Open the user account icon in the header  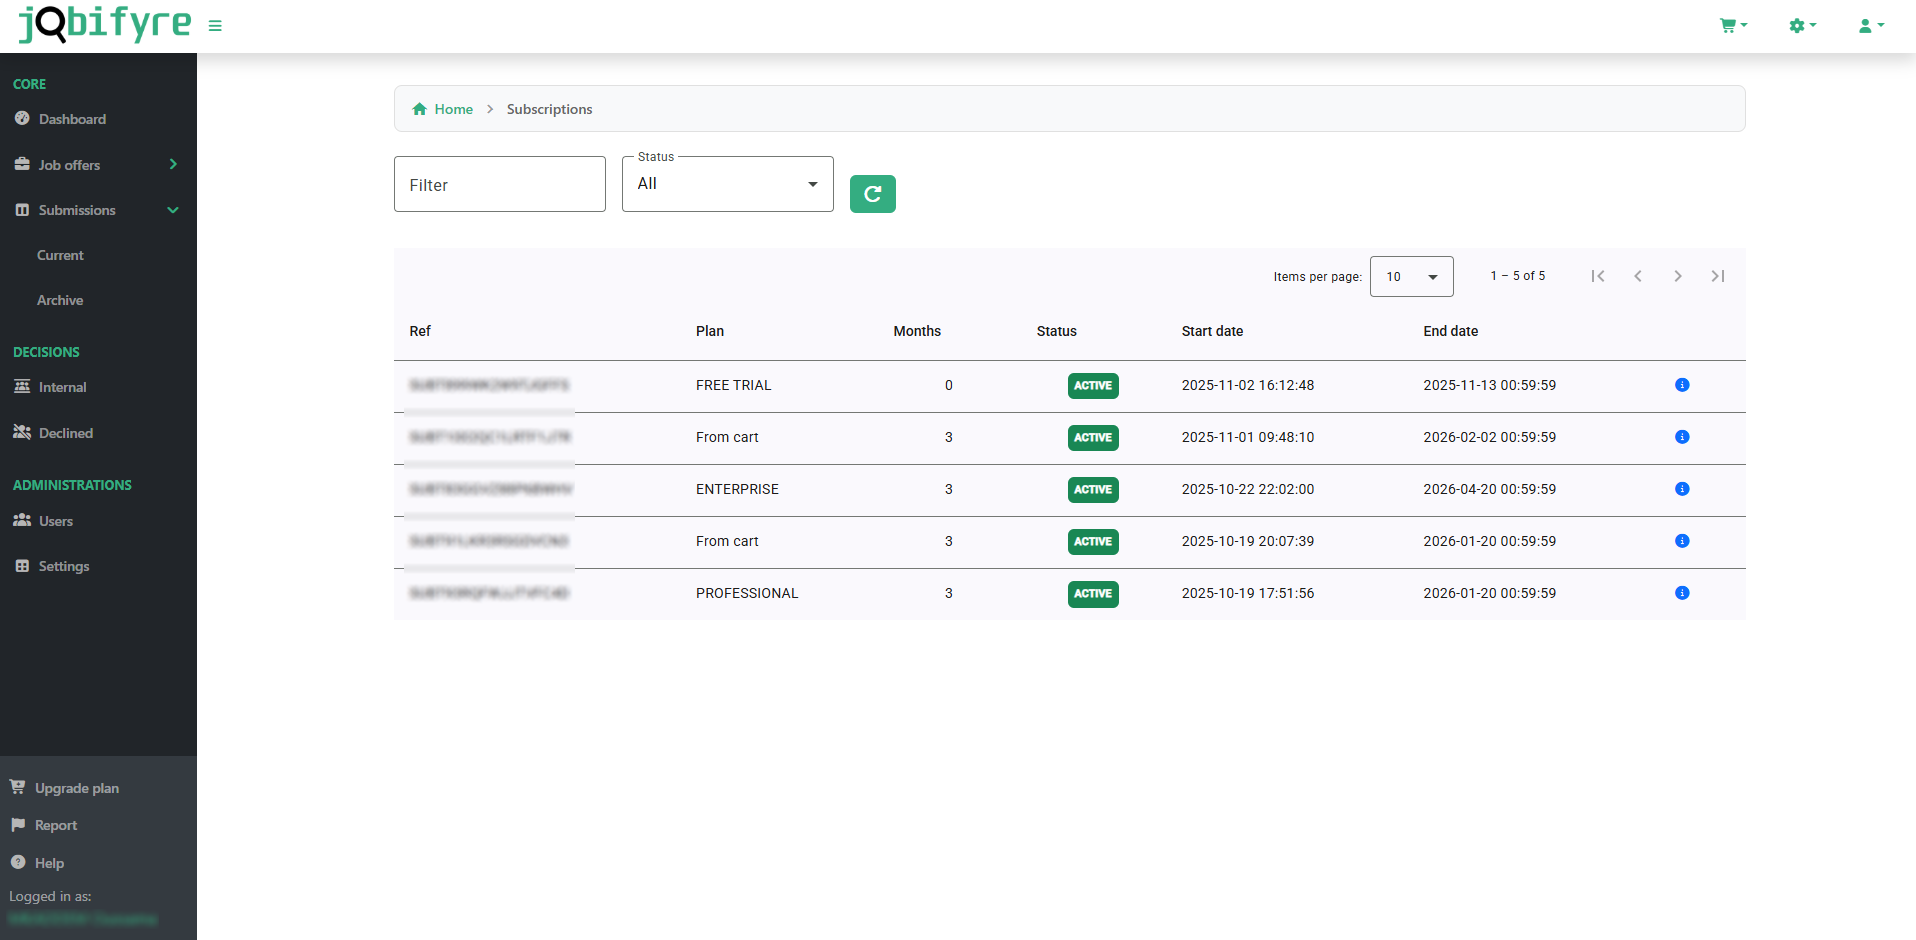pos(1866,25)
